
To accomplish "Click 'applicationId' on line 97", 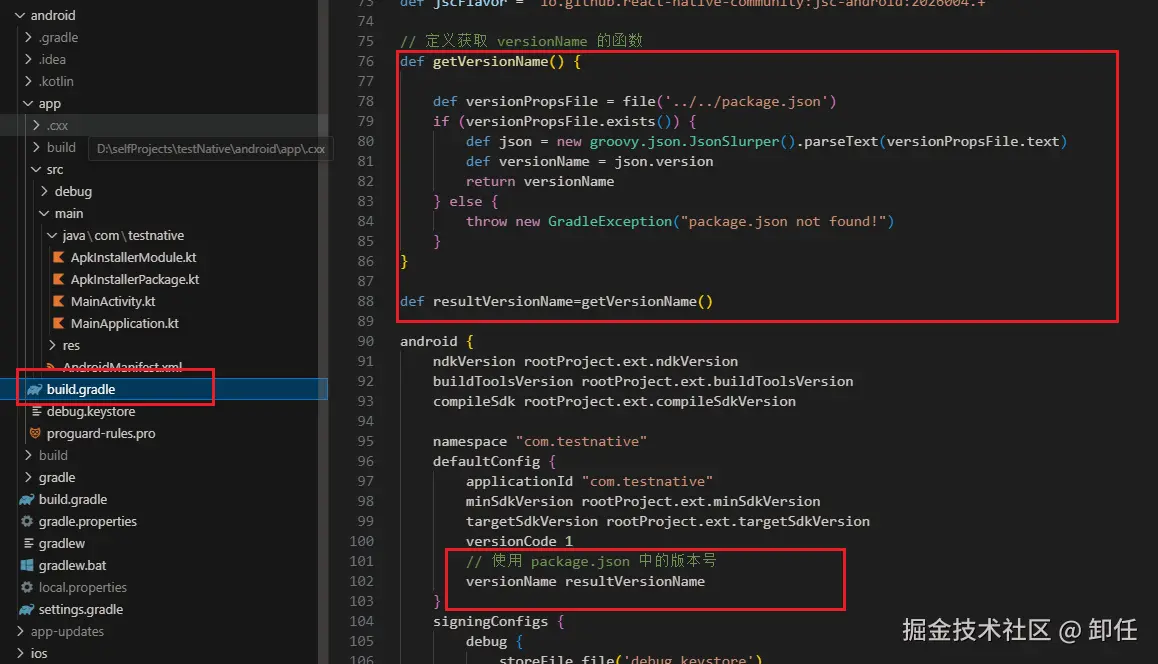I will point(519,481).
